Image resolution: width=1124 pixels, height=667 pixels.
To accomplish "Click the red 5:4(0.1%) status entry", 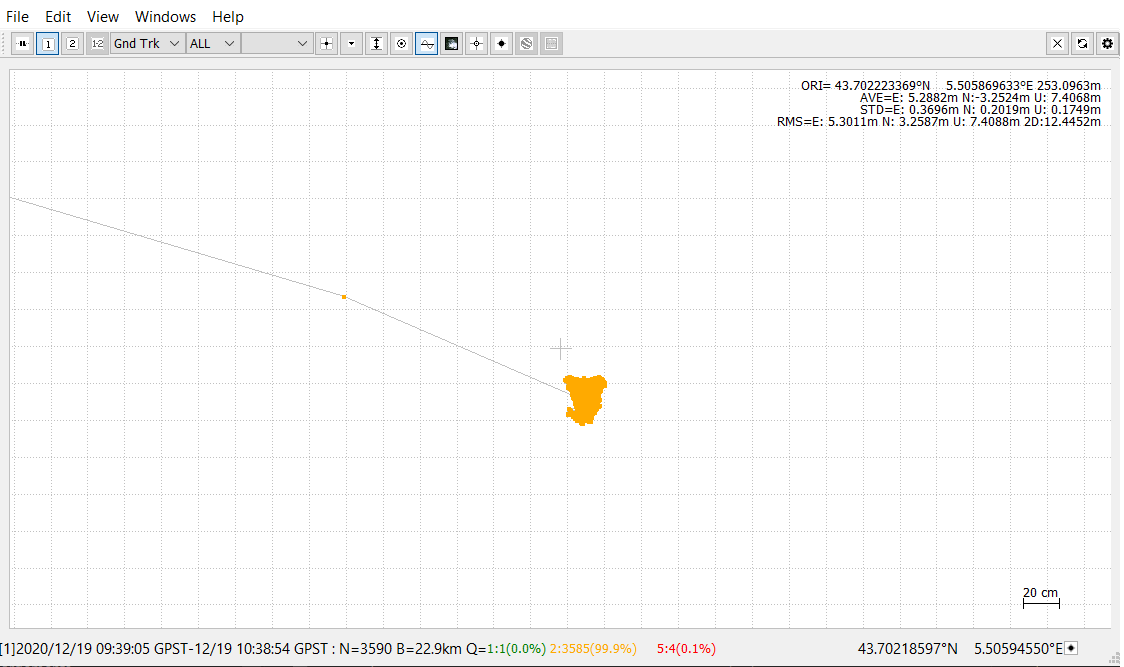I will (x=686, y=649).
